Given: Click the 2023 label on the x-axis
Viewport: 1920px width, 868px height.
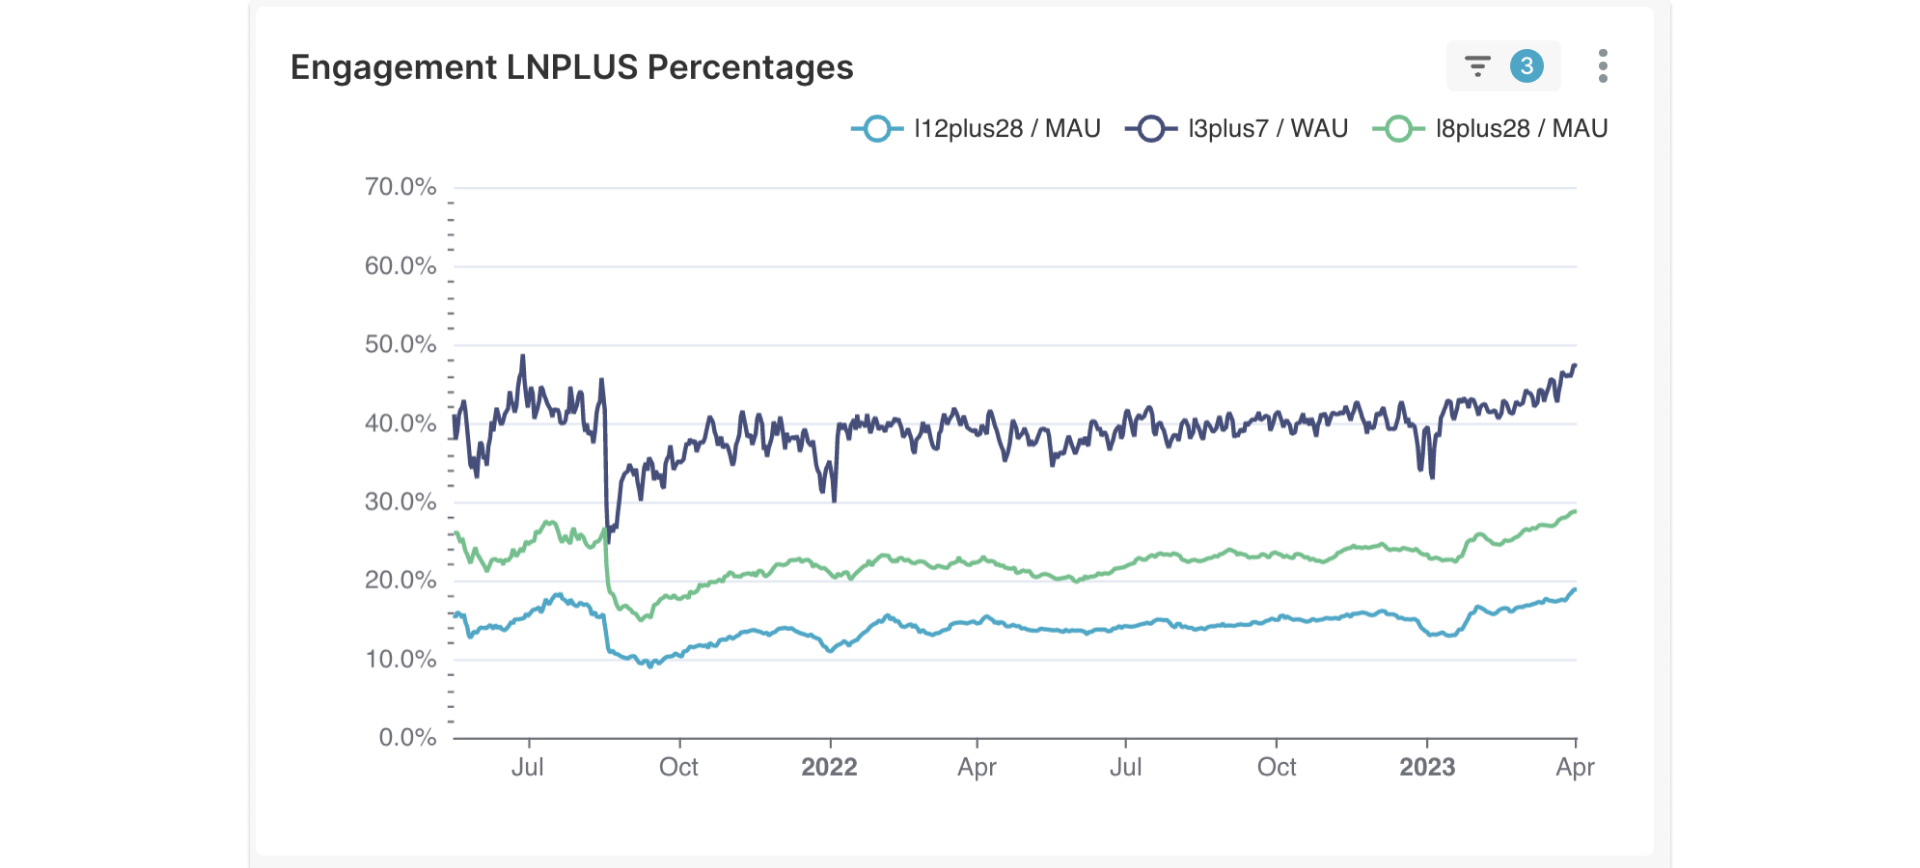Looking at the screenshot, I should click(x=1427, y=767).
